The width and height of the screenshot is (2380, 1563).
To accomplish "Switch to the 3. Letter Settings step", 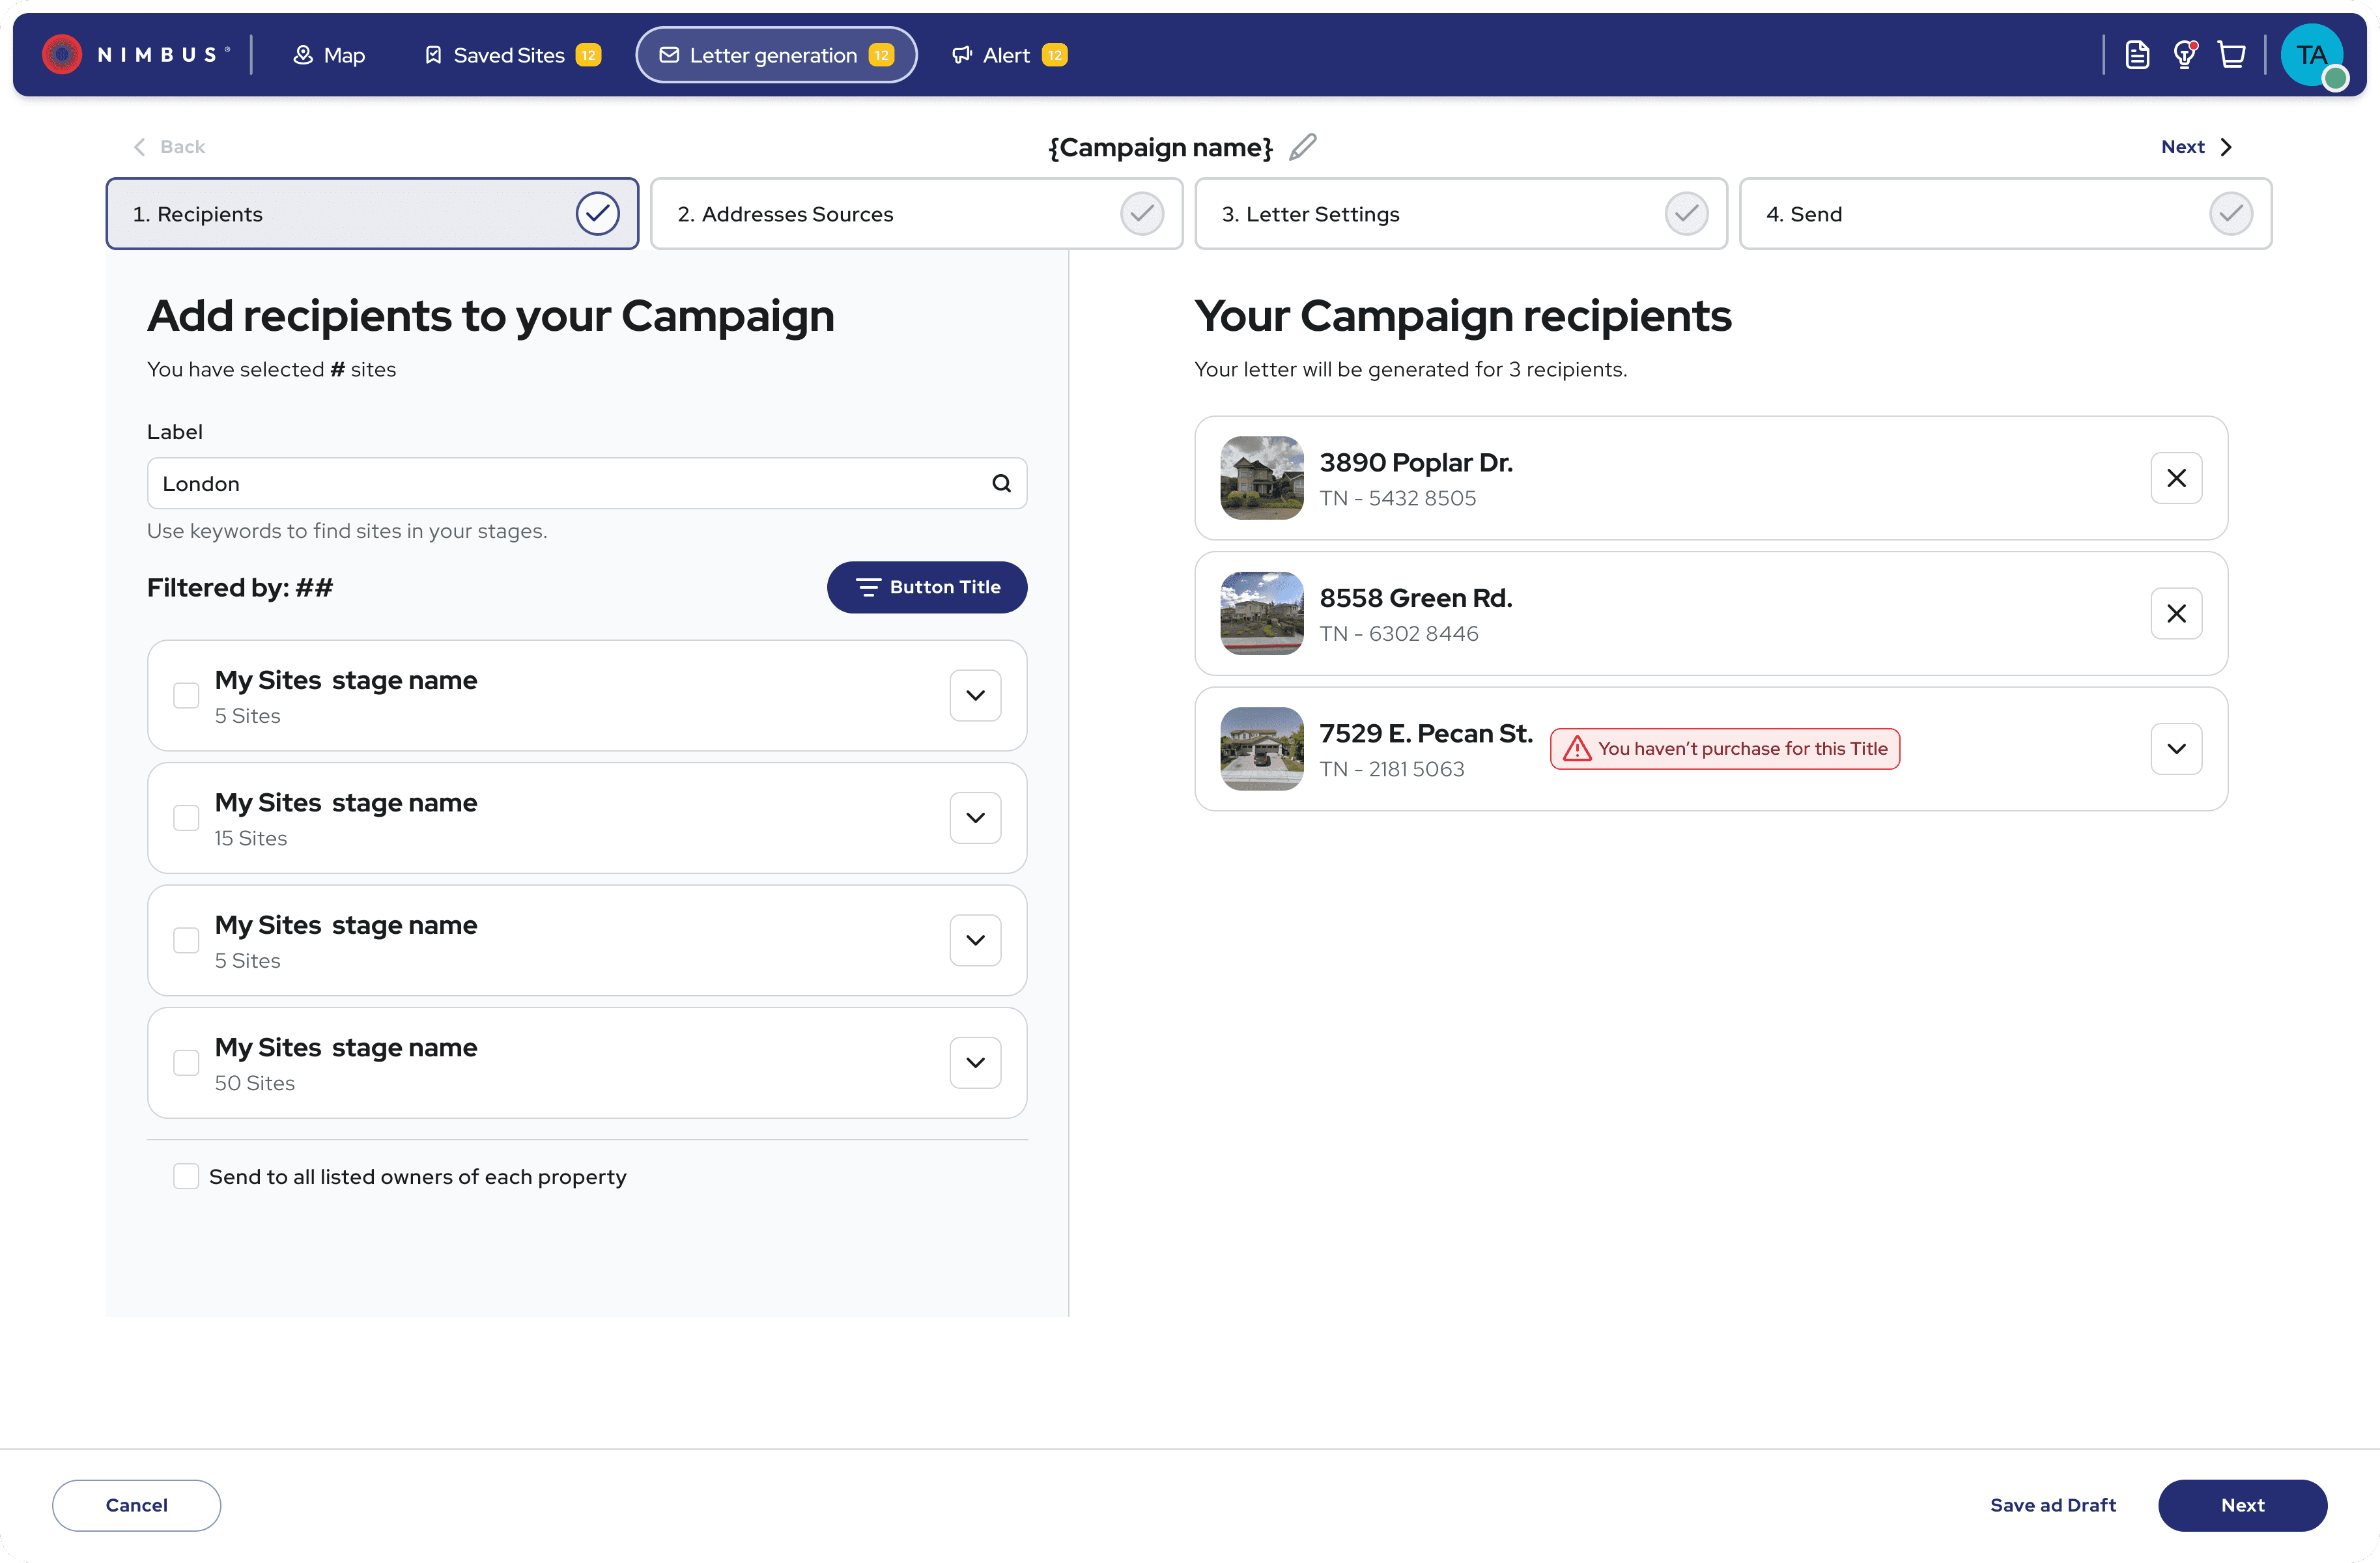I will pos(1460,214).
